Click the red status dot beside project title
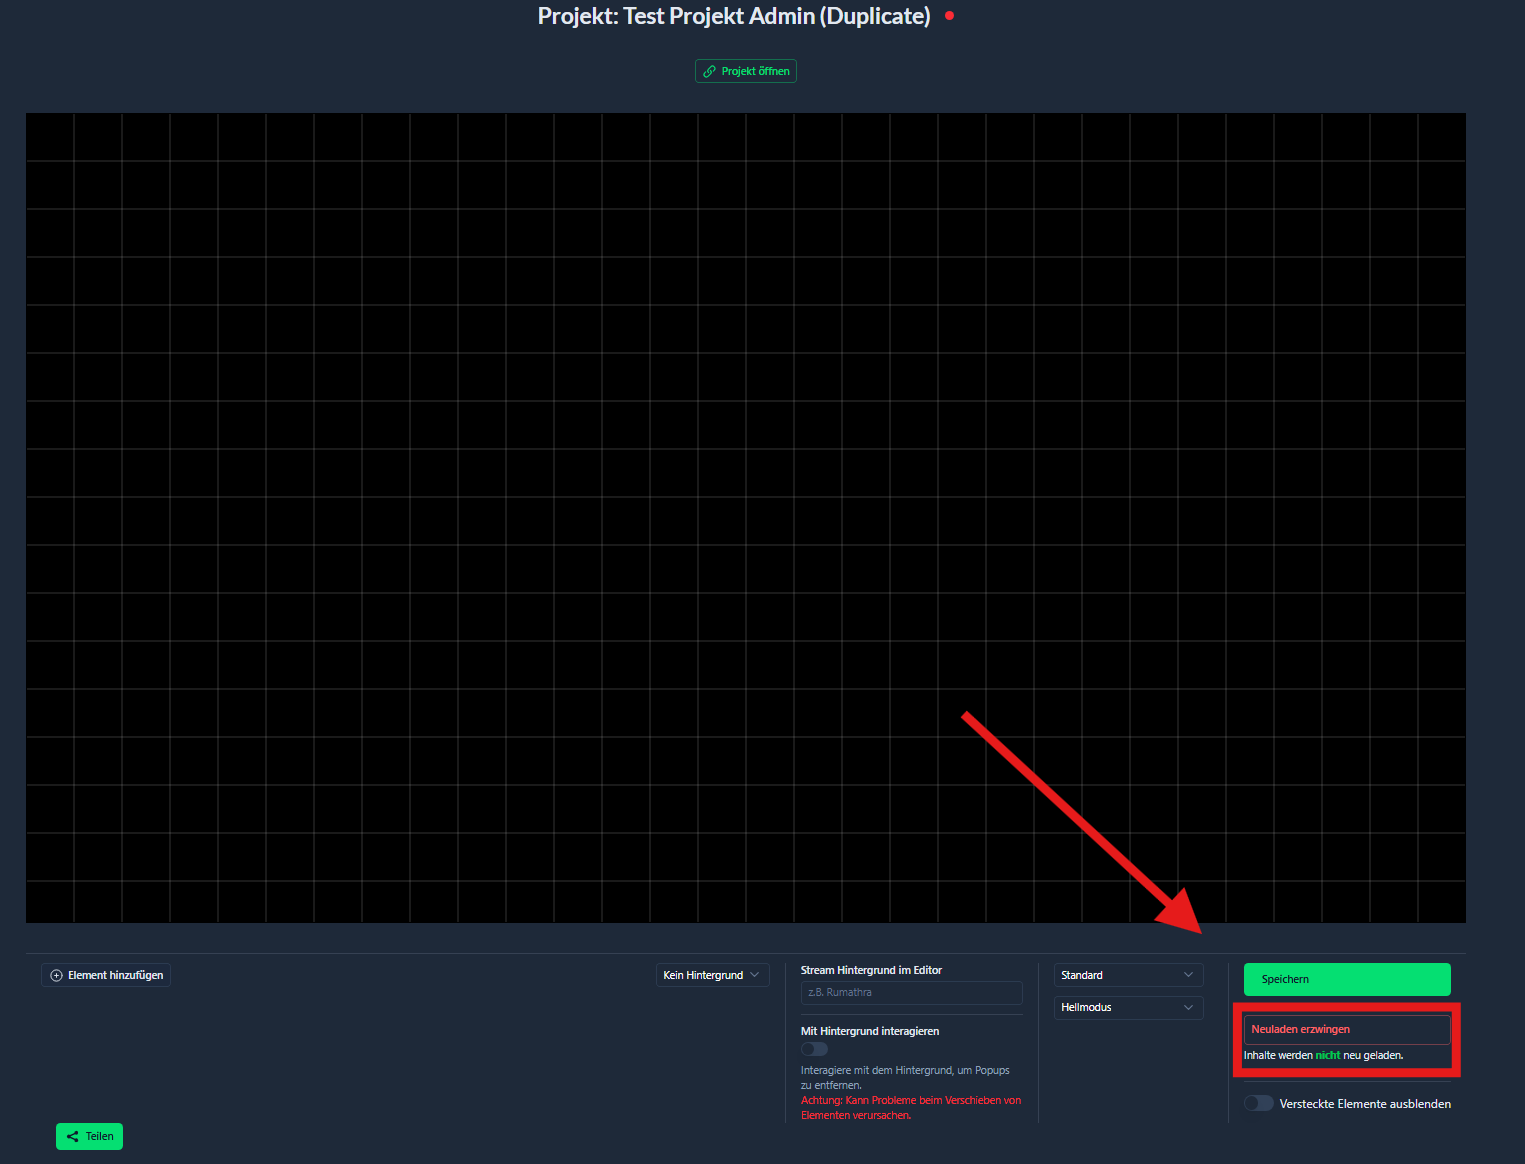Image resolution: width=1525 pixels, height=1164 pixels. click(x=949, y=16)
